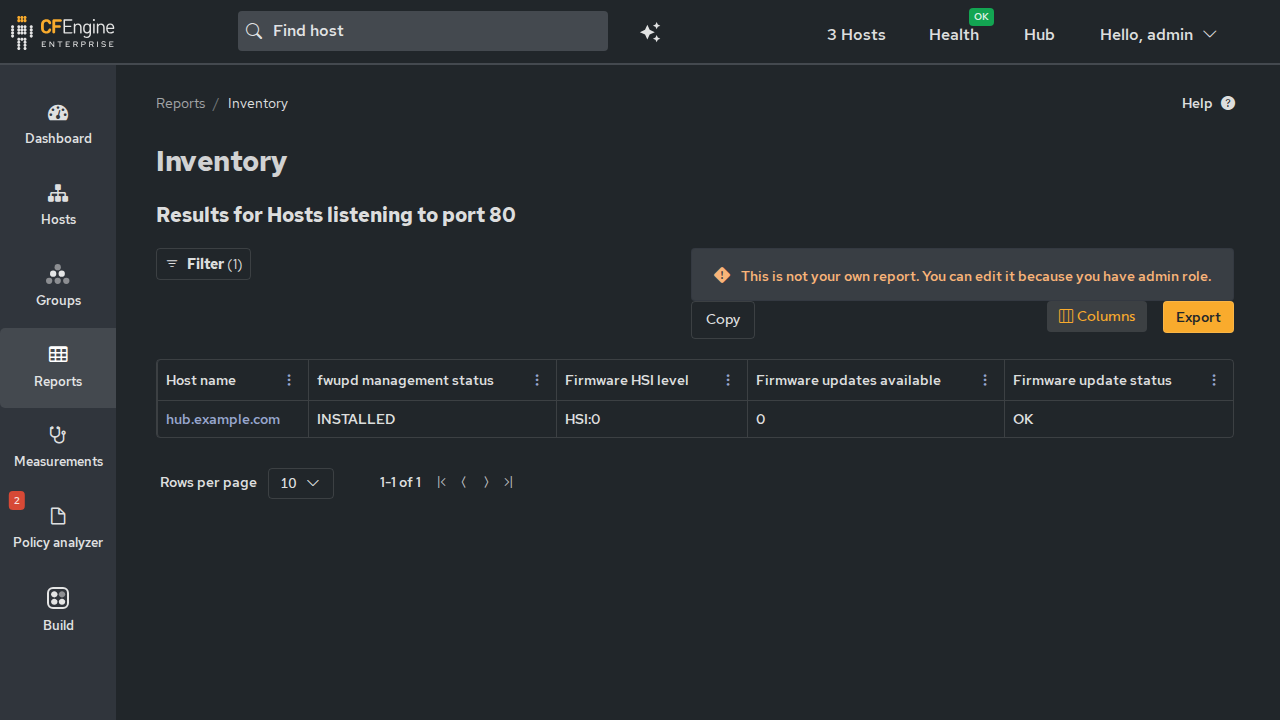Open the Hosts sidebar item

coord(58,206)
